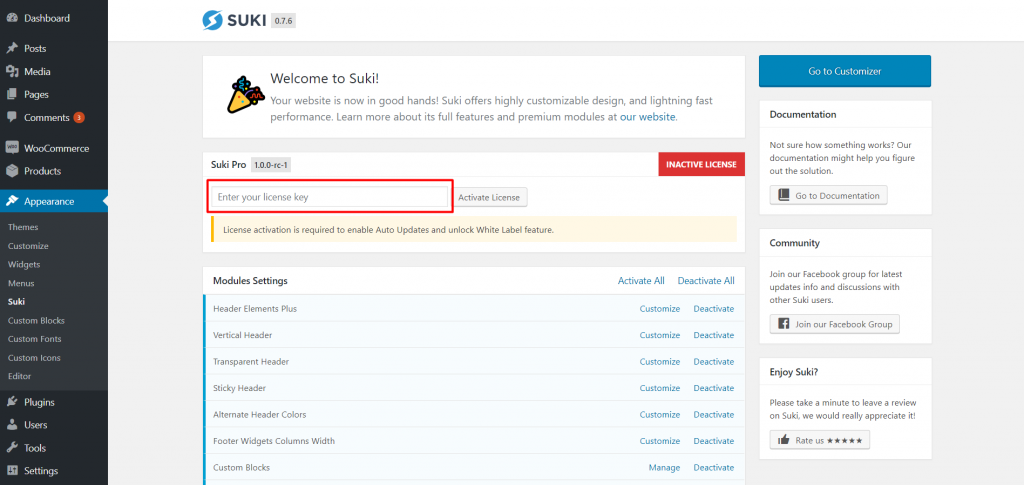The image size is (1024, 485).
Task: Click the Facebook icon on group button
Action: pos(784,324)
